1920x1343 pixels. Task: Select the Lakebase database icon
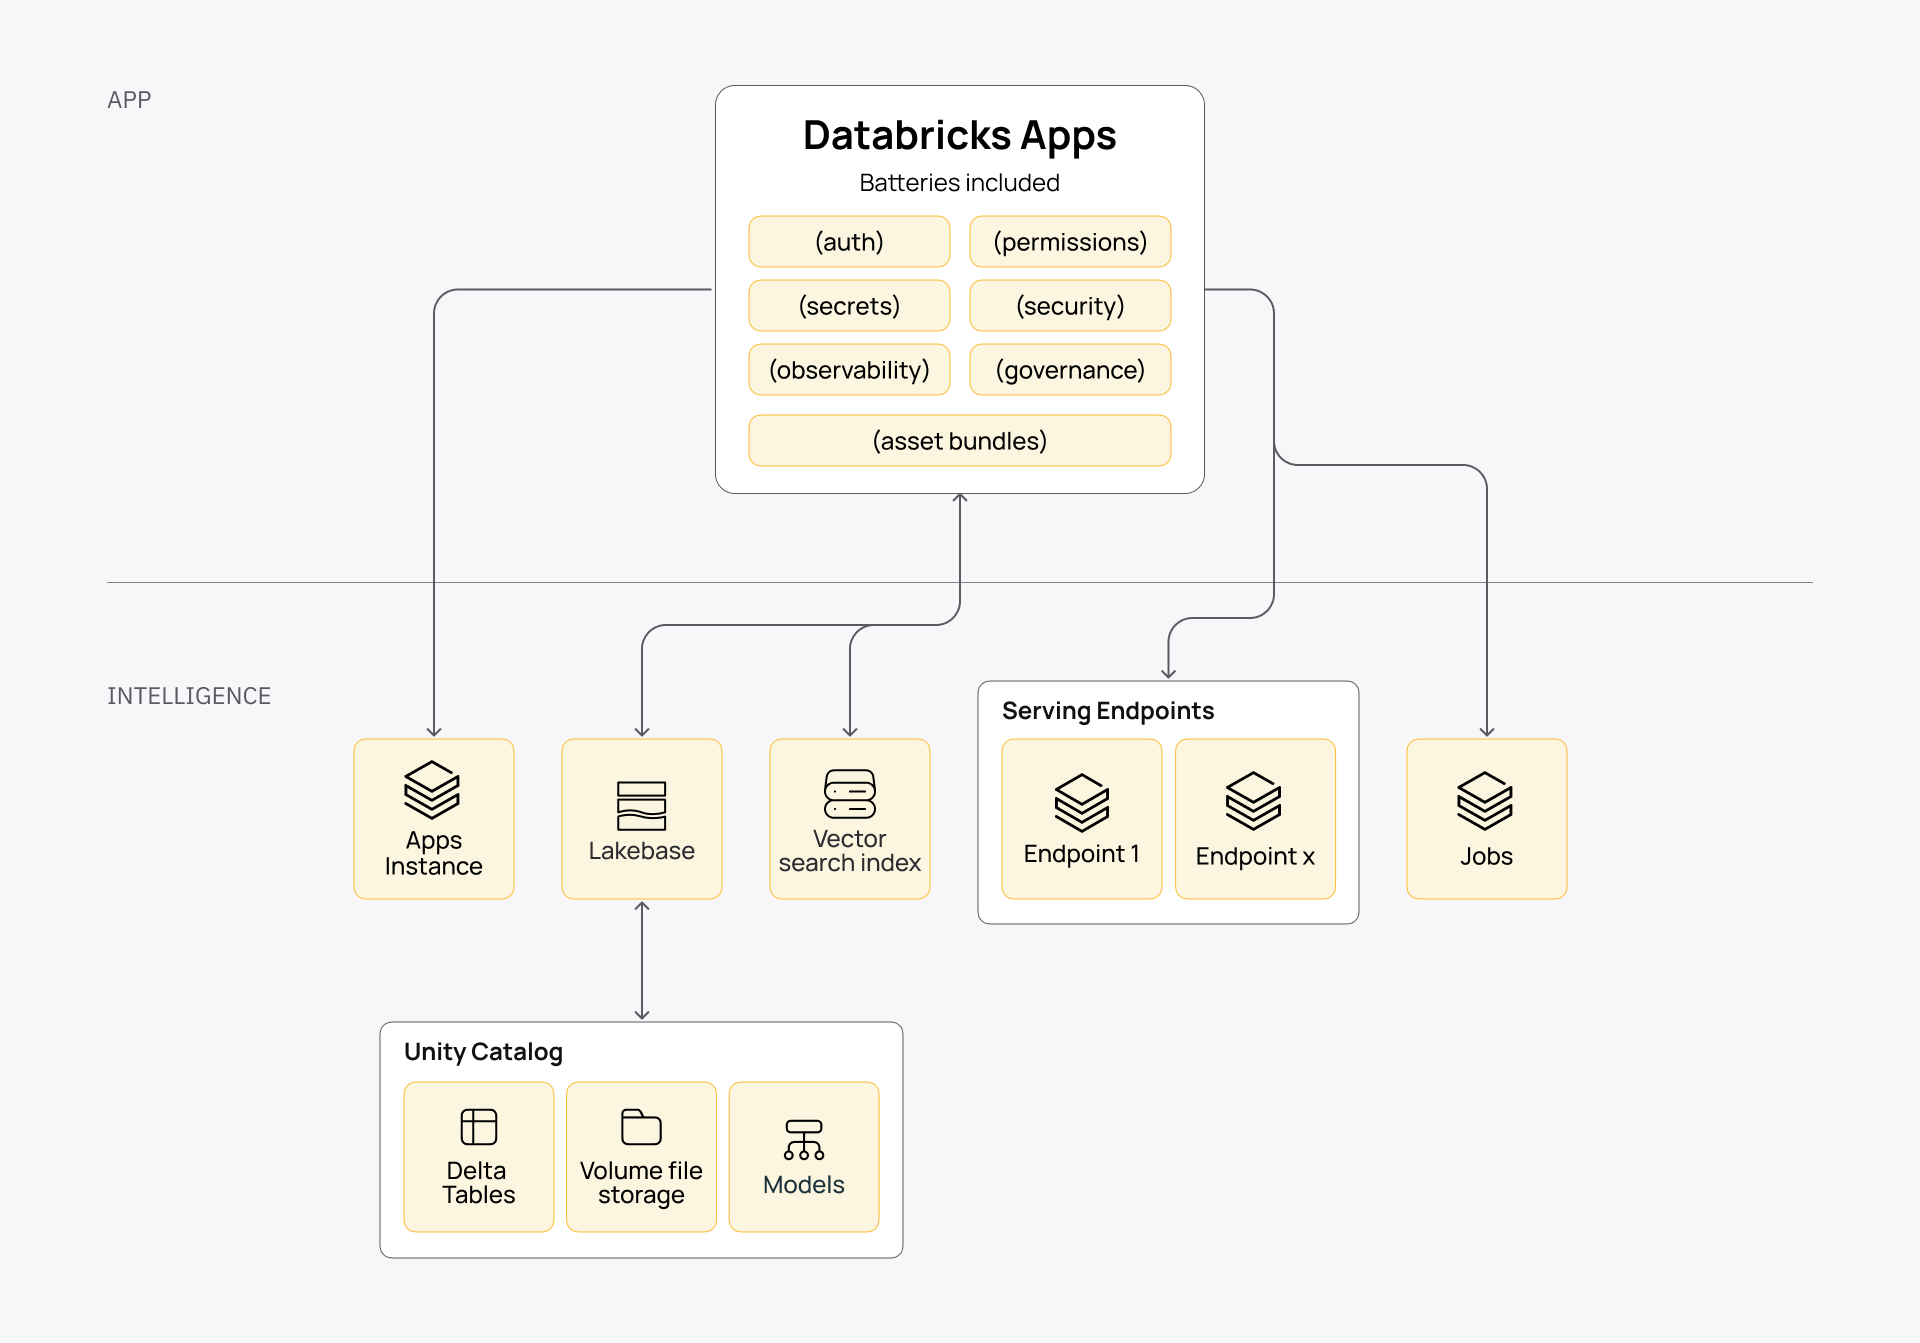(641, 805)
